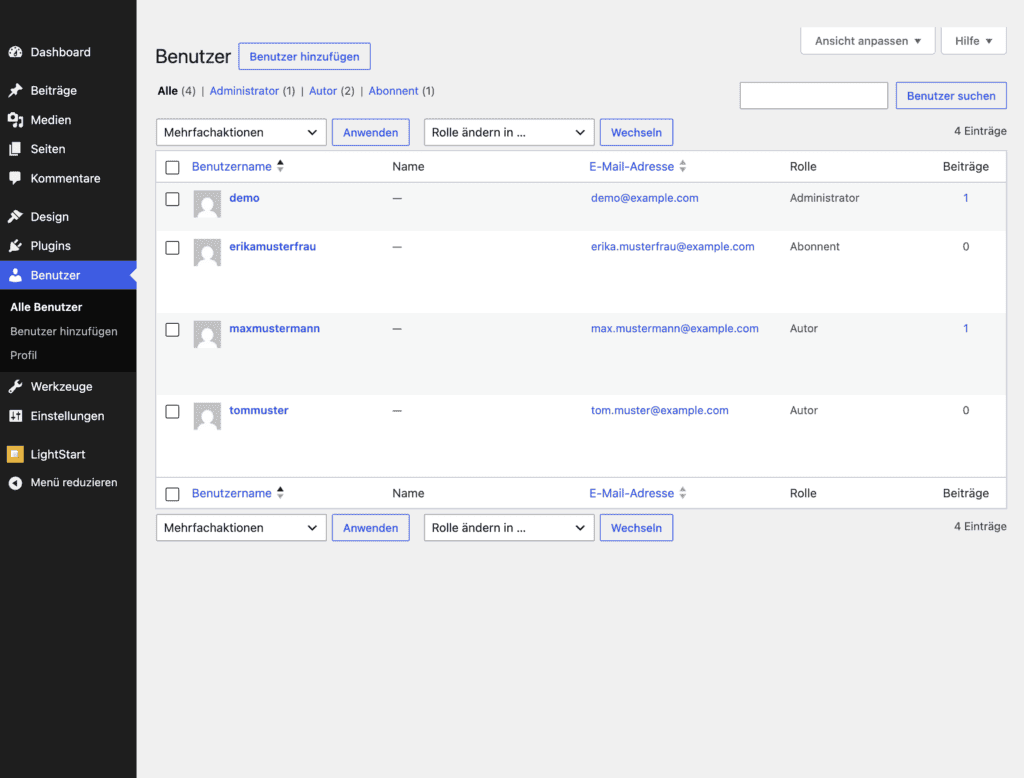Filter users by Administrator role
1024x778 pixels.
click(244, 91)
